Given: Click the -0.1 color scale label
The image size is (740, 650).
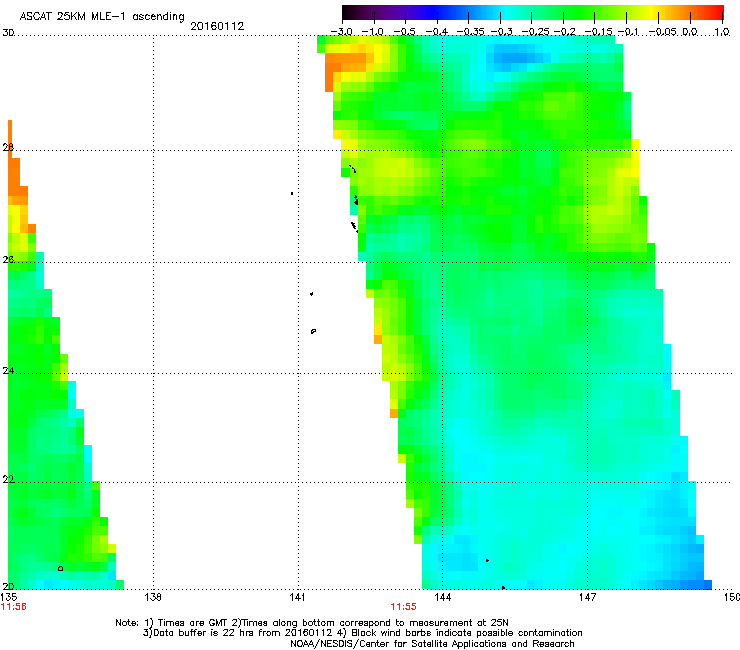Looking at the screenshot, I should coord(628,32).
